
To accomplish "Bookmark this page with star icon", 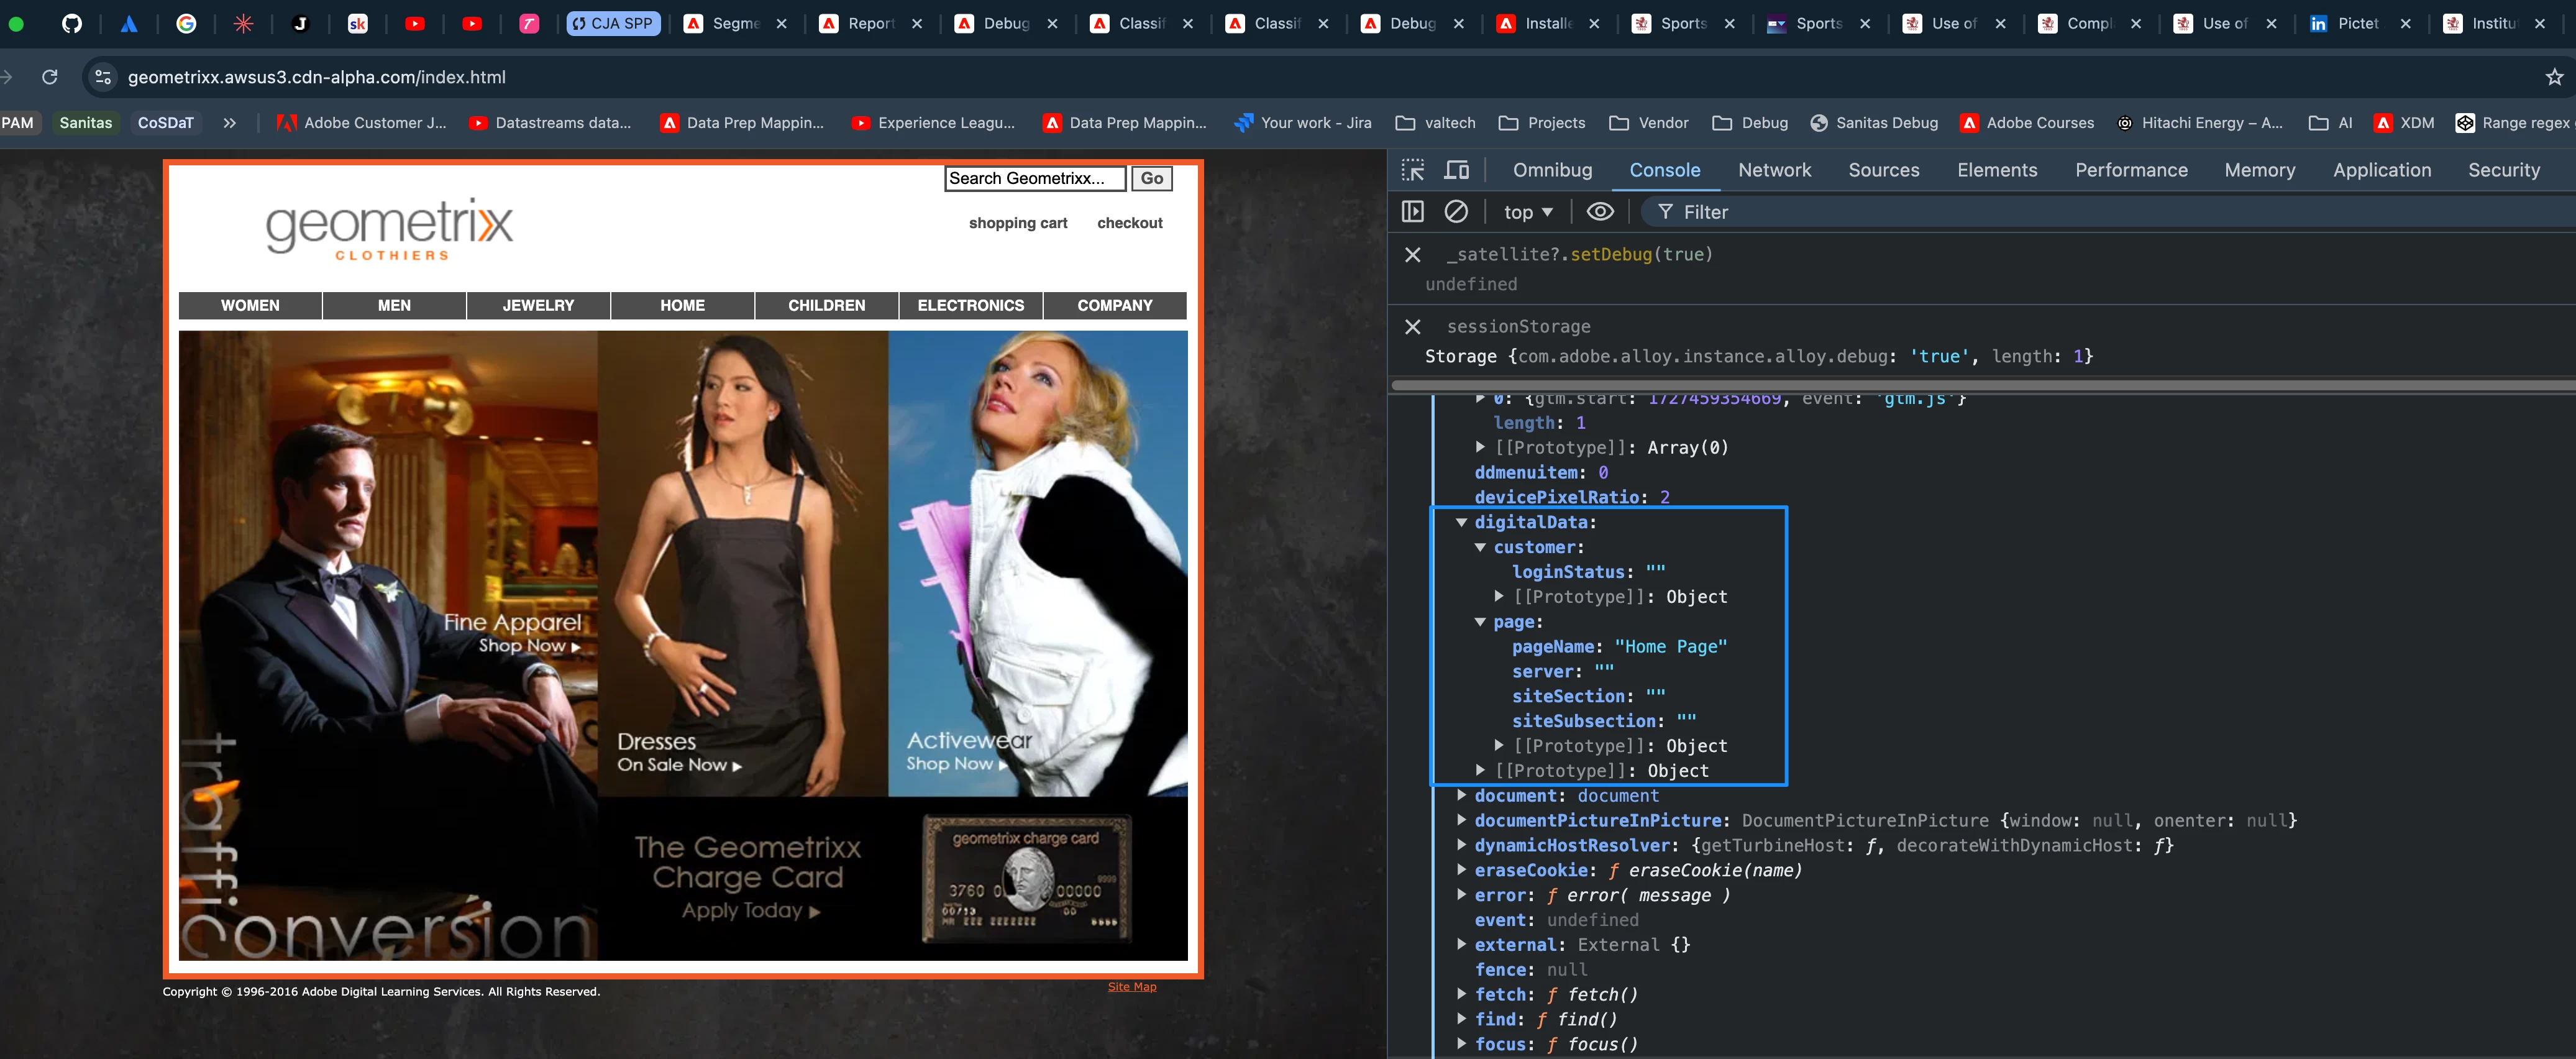I will click(x=2554, y=77).
